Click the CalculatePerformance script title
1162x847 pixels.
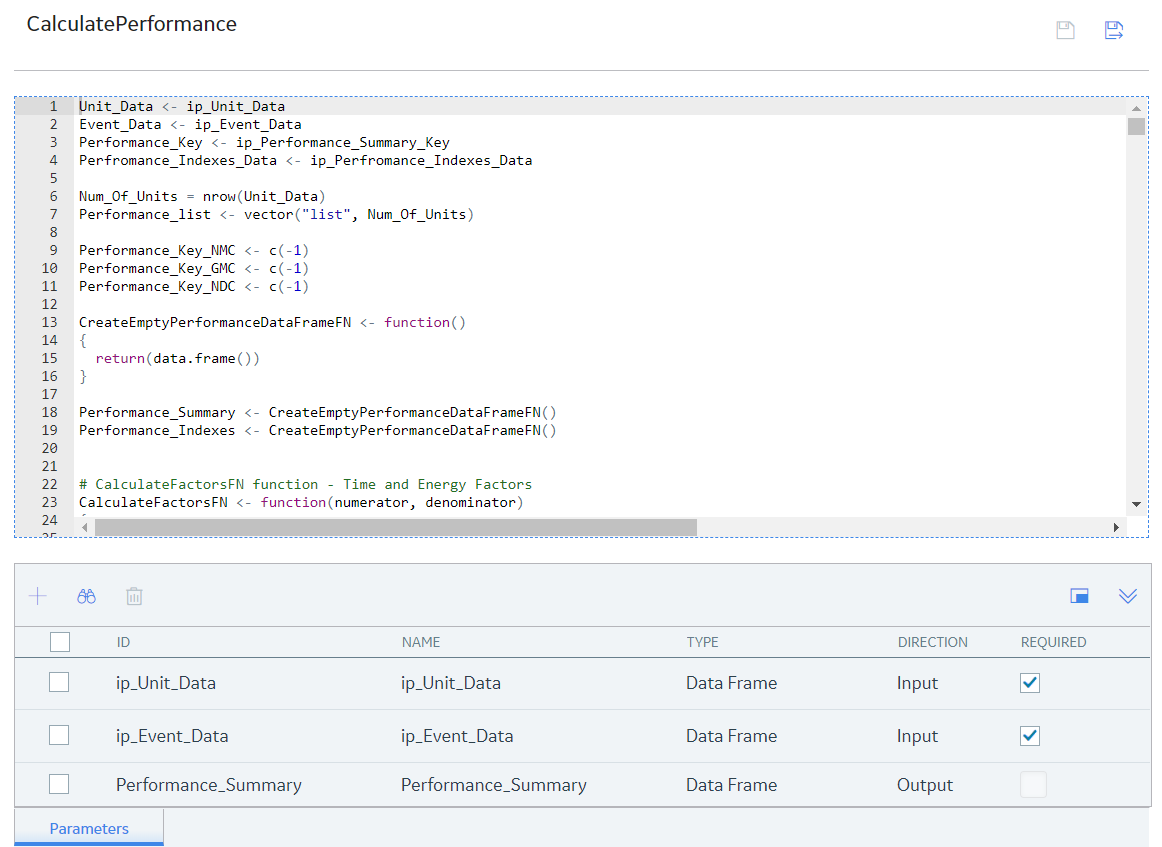click(132, 24)
